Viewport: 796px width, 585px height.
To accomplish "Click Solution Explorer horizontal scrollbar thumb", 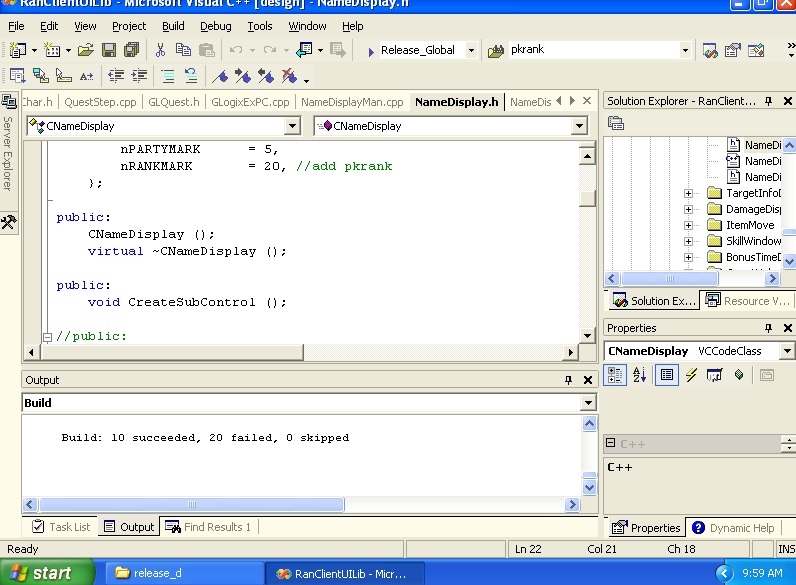I will coord(670,278).
